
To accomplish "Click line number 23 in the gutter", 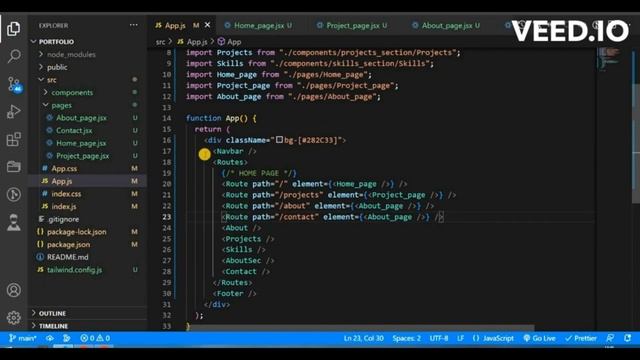I will (167, 217).
